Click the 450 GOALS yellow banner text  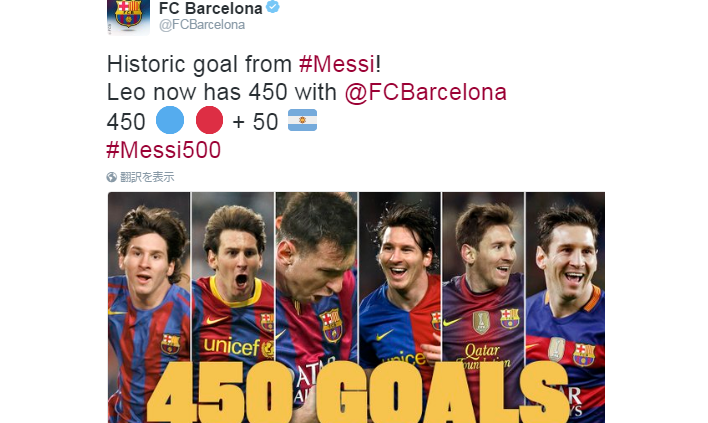coord(357,392)
